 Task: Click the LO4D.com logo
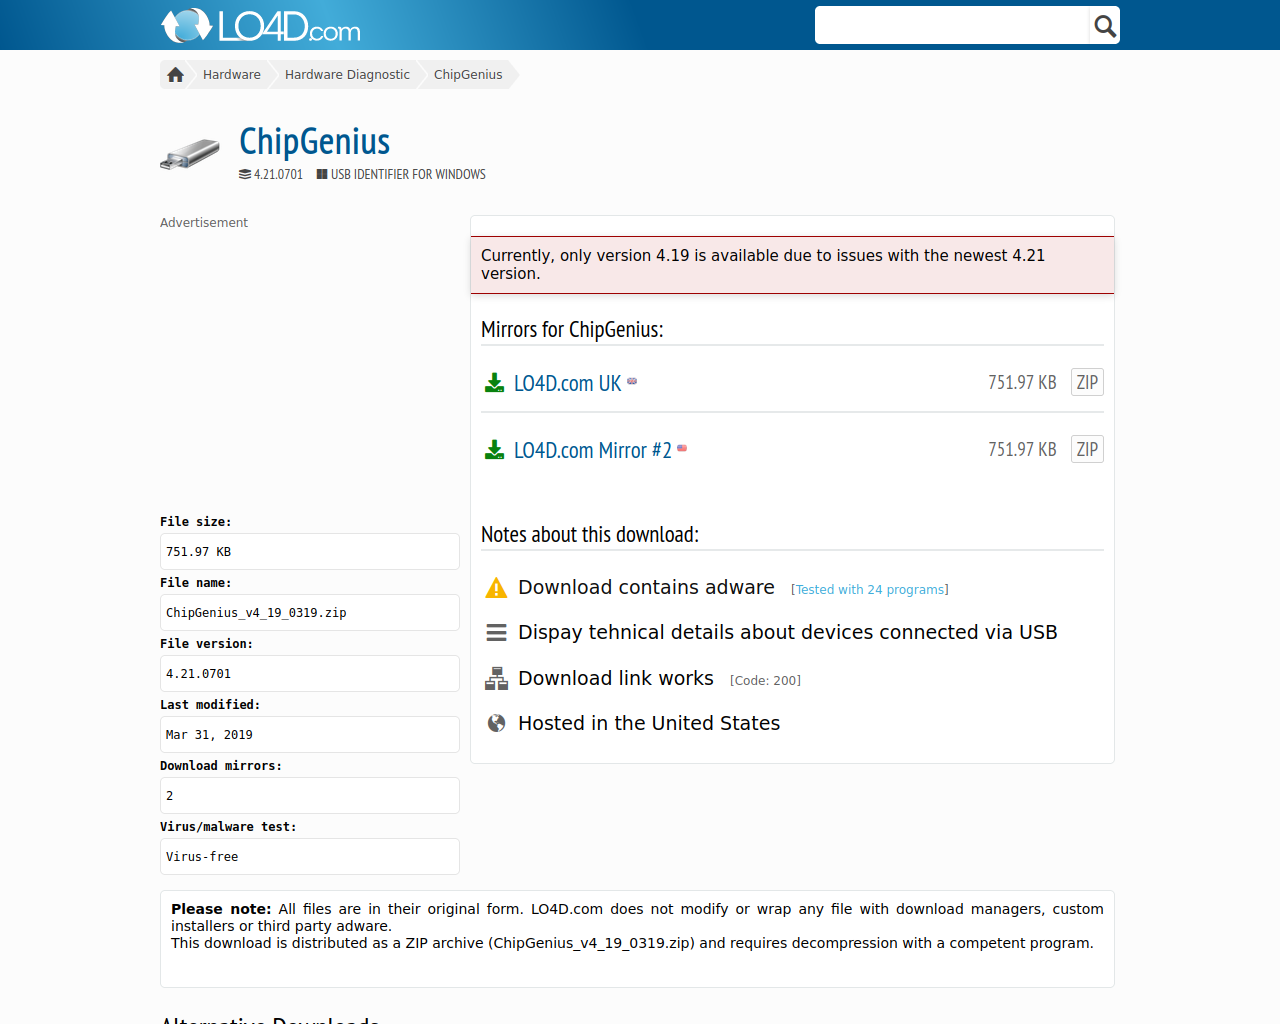tap(261, 25)
